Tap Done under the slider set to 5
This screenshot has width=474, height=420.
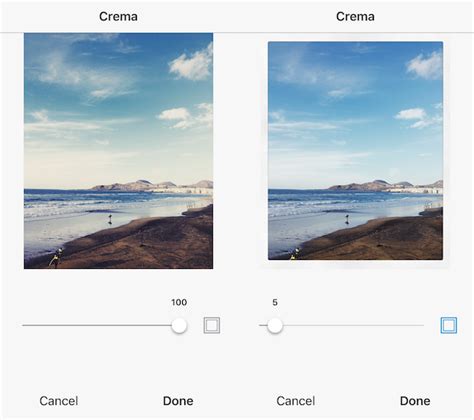415,401
